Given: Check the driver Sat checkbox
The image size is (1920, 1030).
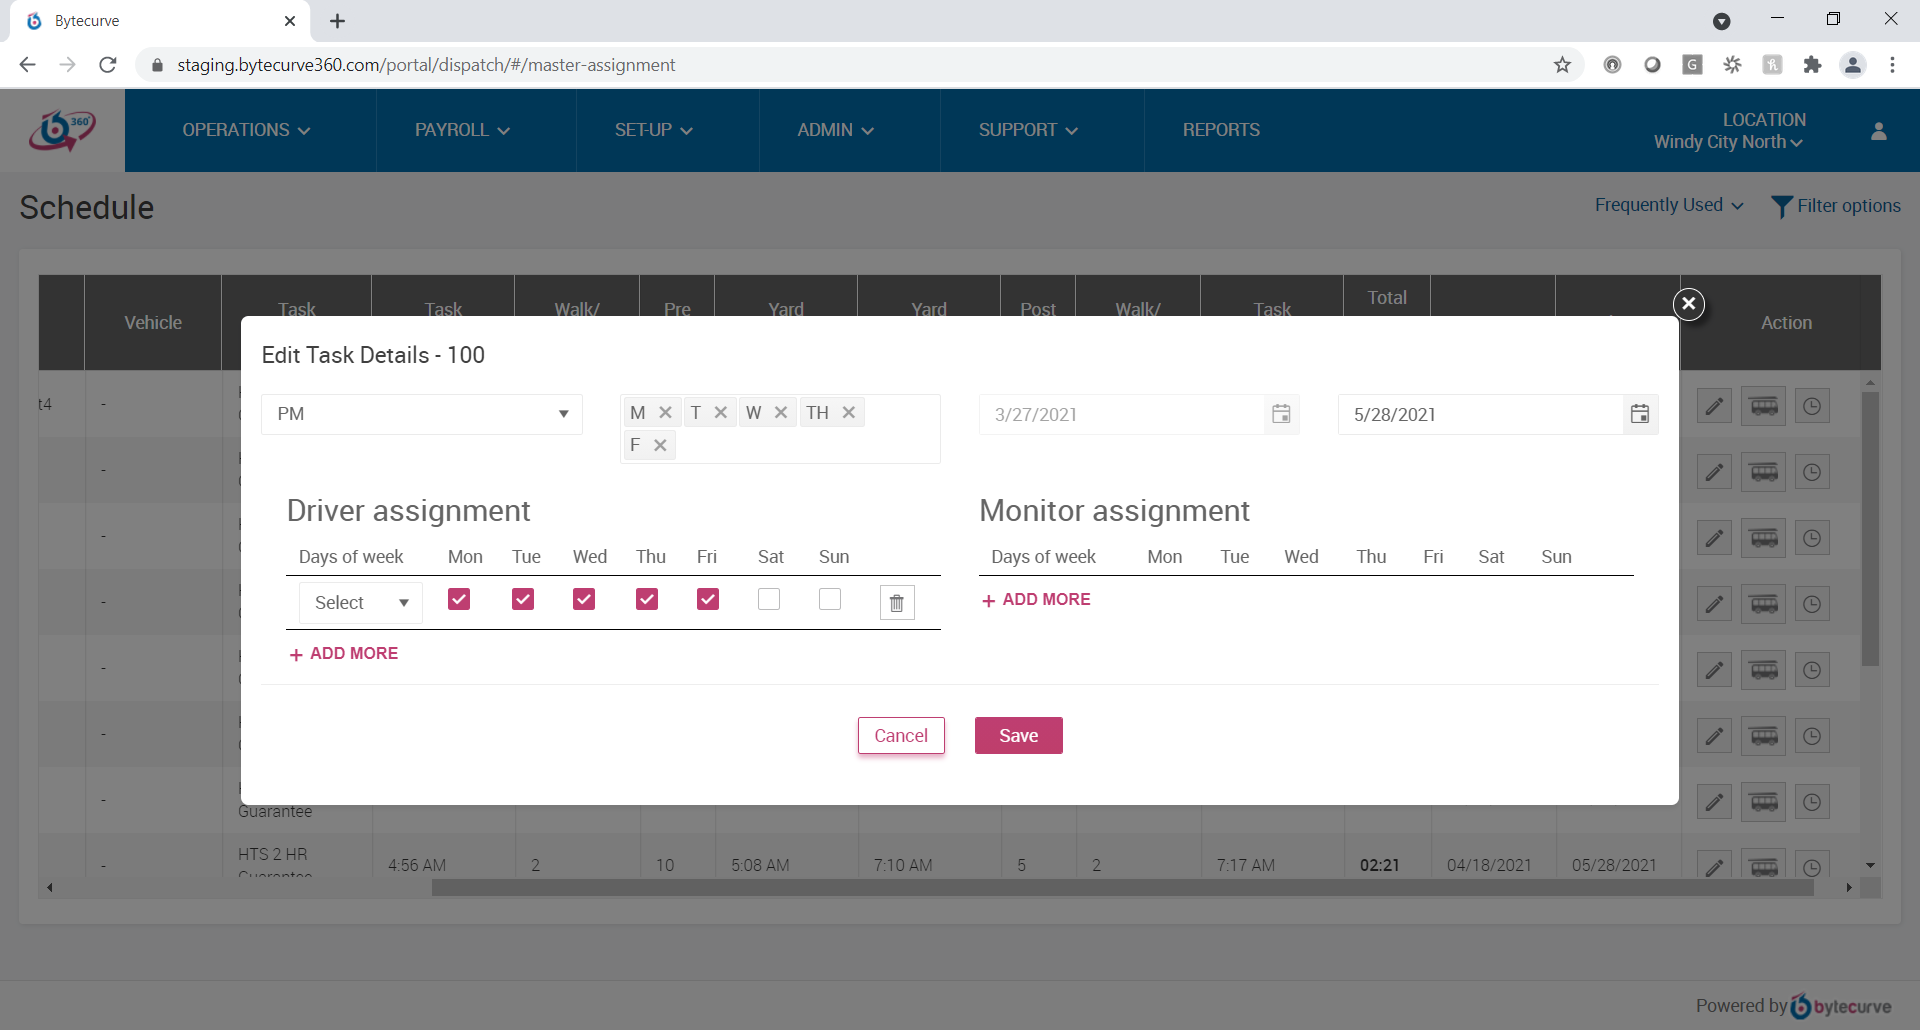Looking at the screenshot, I should pyautogui.click(x=769, y=599).
